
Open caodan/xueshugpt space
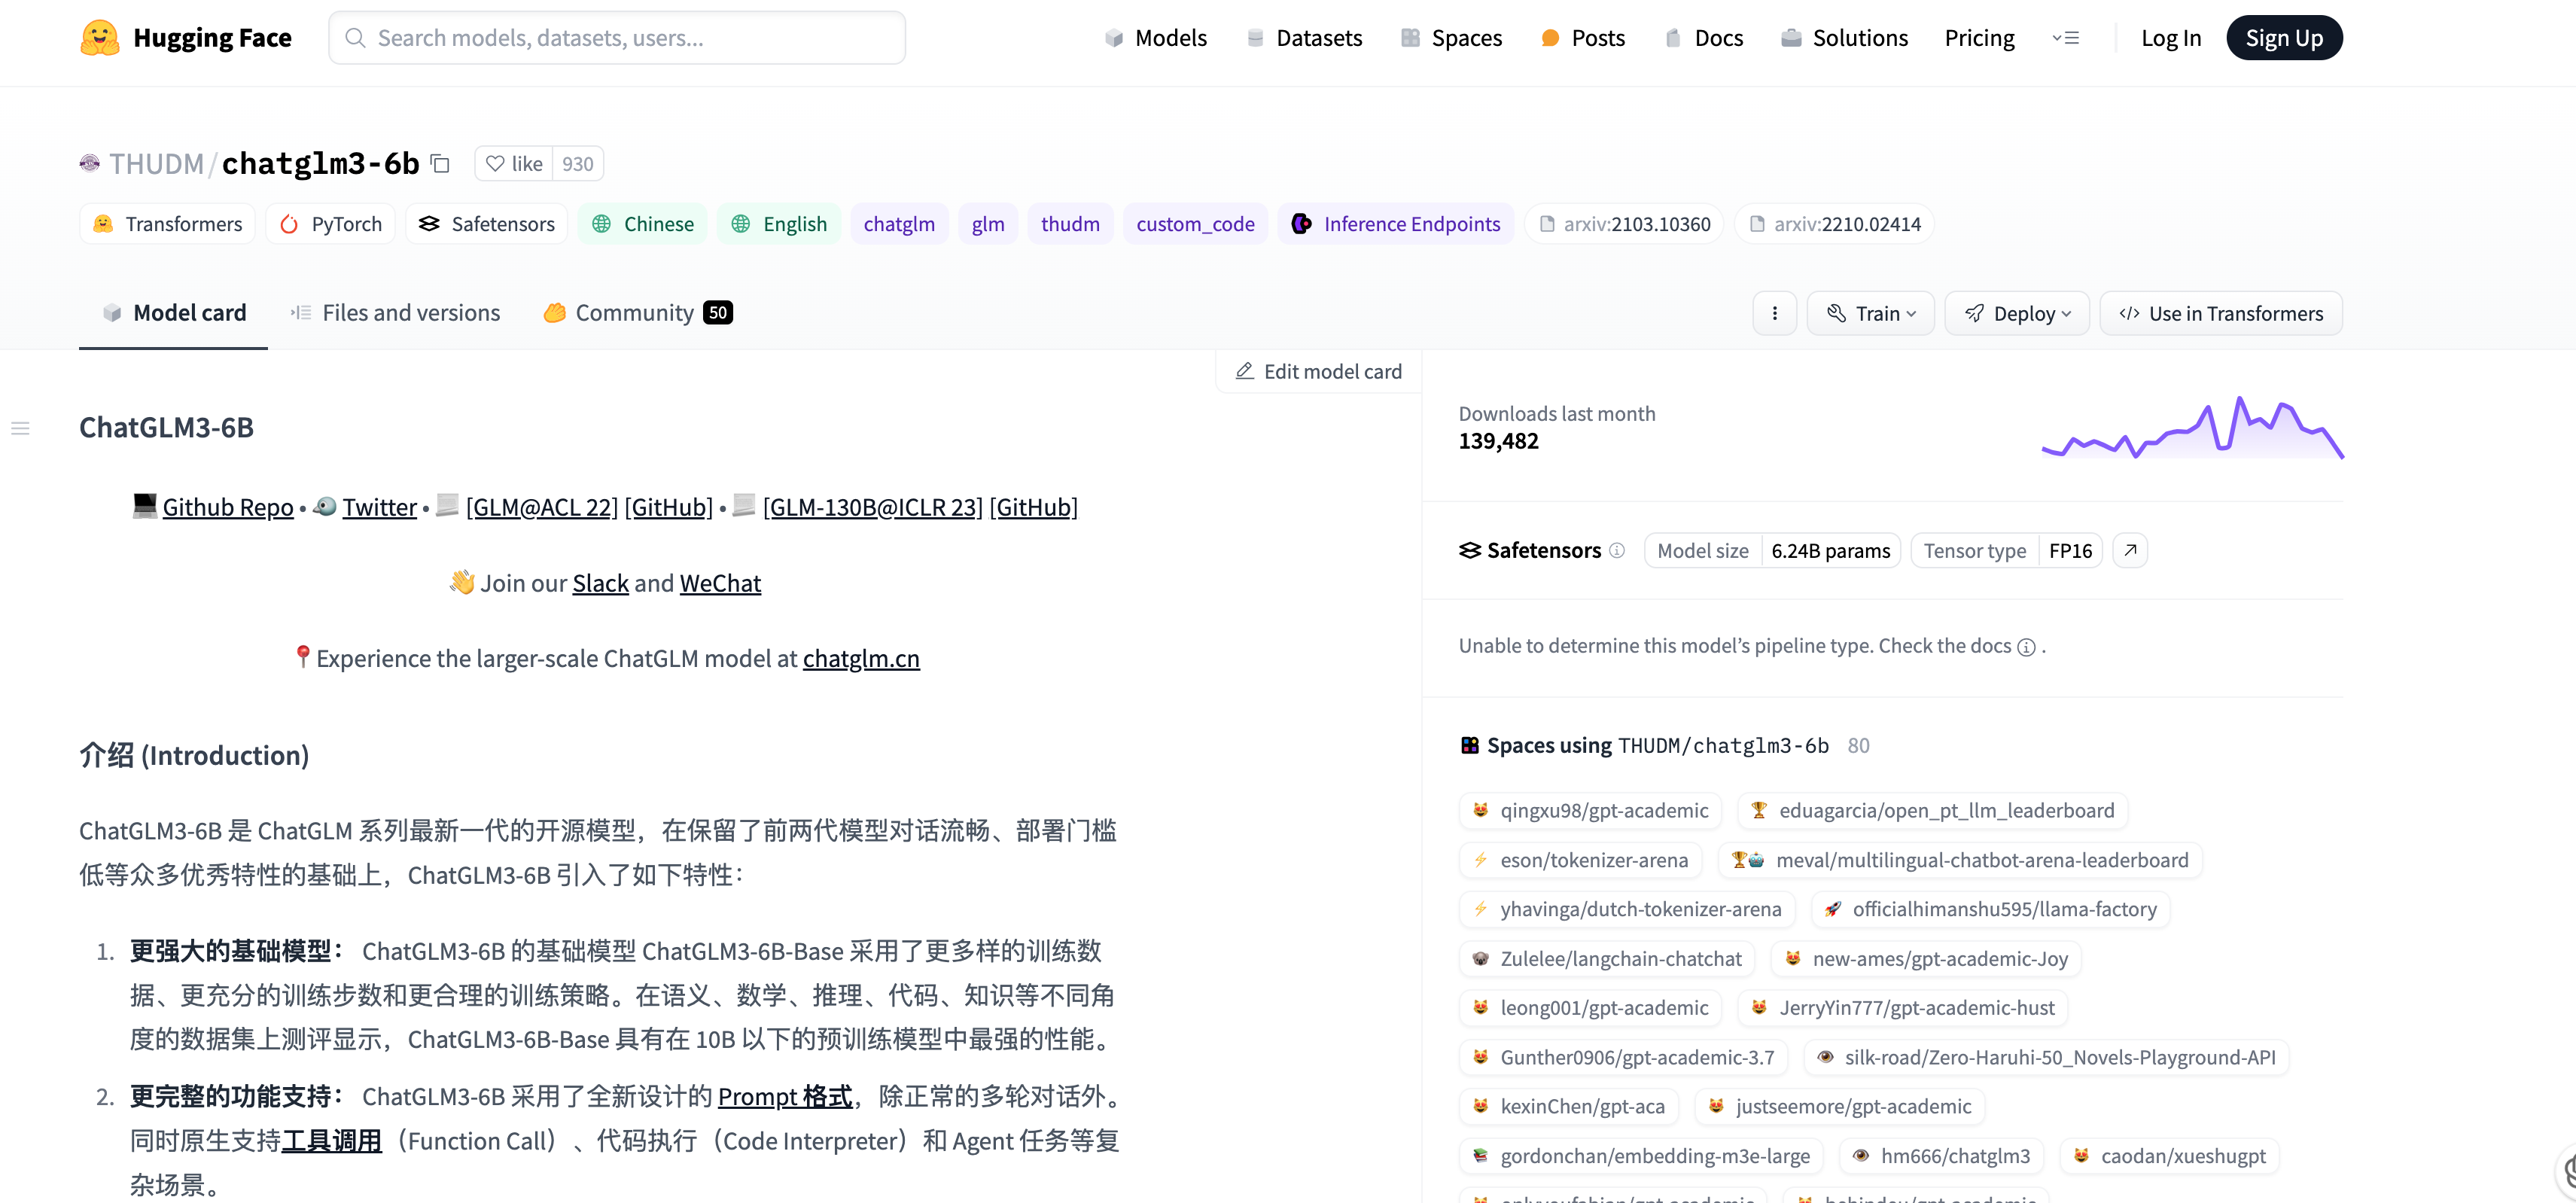point(2169,1156)
